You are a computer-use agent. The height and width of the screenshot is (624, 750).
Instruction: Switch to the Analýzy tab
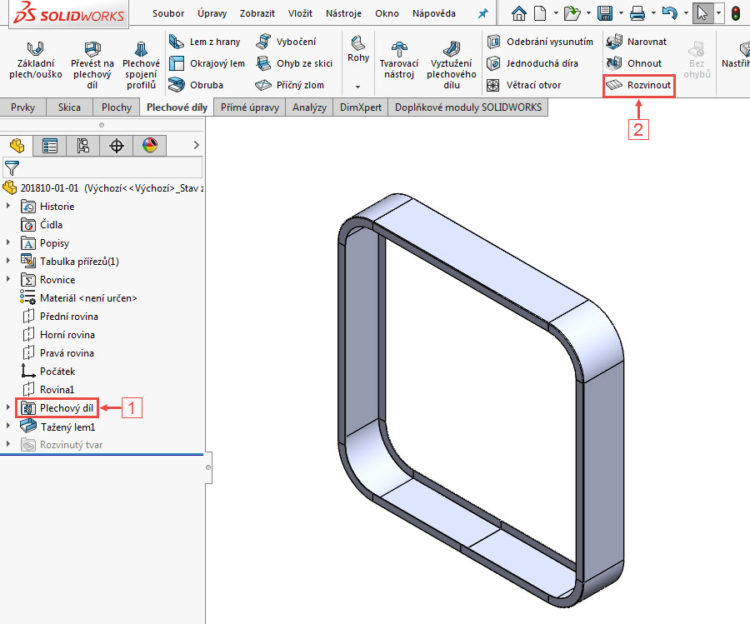click(309, 108)
